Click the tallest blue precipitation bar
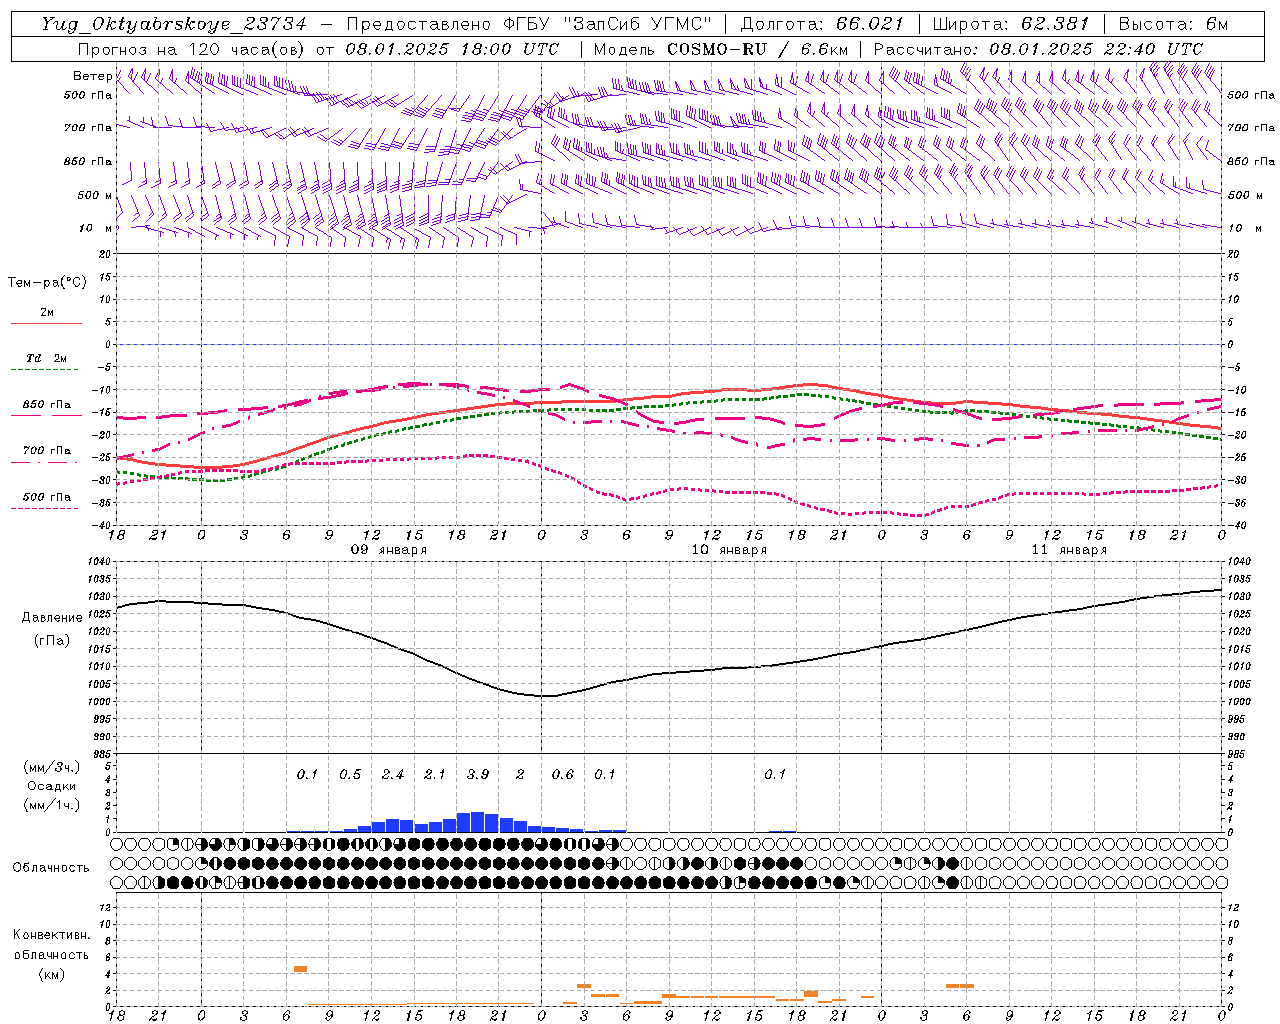Viewport: 1280px width, 1024px height. [477, 822]
